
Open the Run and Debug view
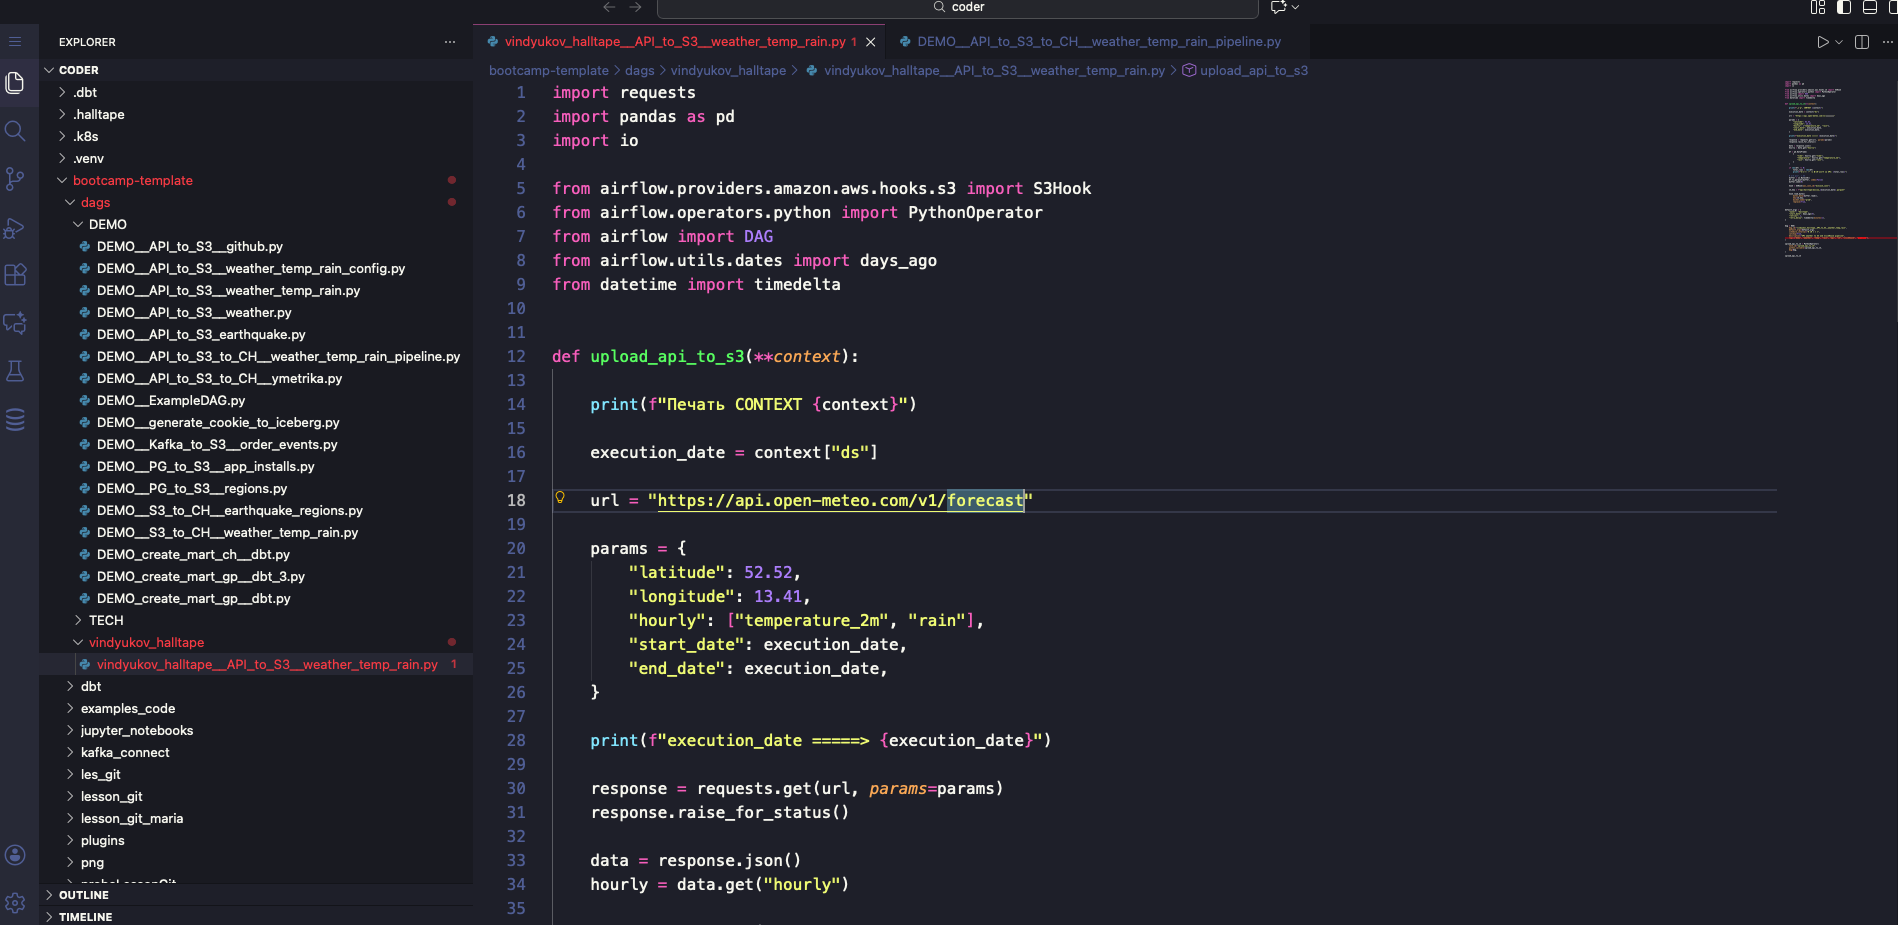15,228
